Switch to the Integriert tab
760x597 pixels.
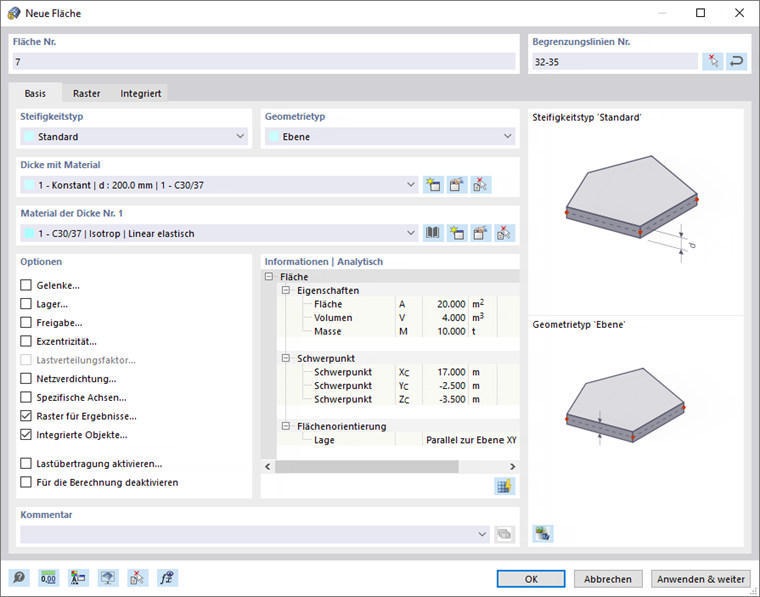[x=141, y=93]
